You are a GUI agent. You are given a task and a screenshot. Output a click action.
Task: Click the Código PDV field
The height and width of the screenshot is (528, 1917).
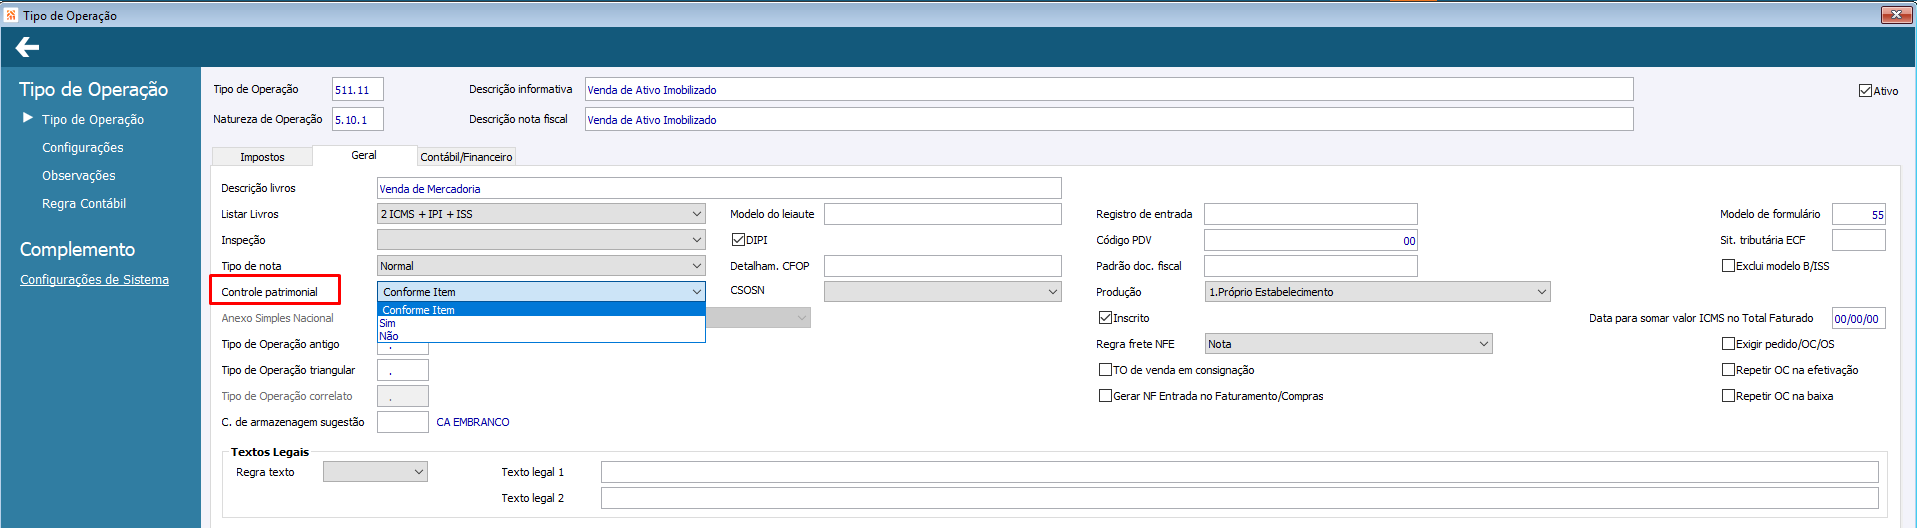[1311, 240]
